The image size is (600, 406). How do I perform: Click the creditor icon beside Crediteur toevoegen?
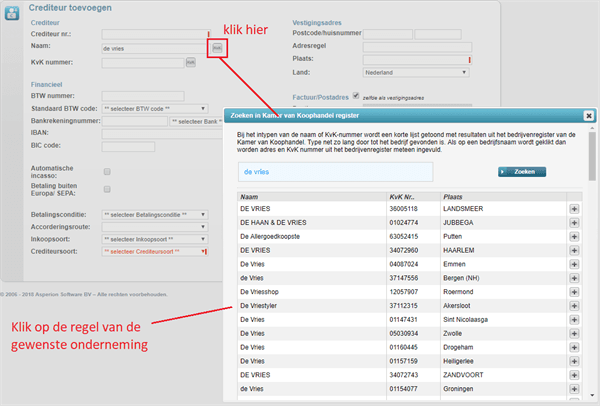point(12,13)
